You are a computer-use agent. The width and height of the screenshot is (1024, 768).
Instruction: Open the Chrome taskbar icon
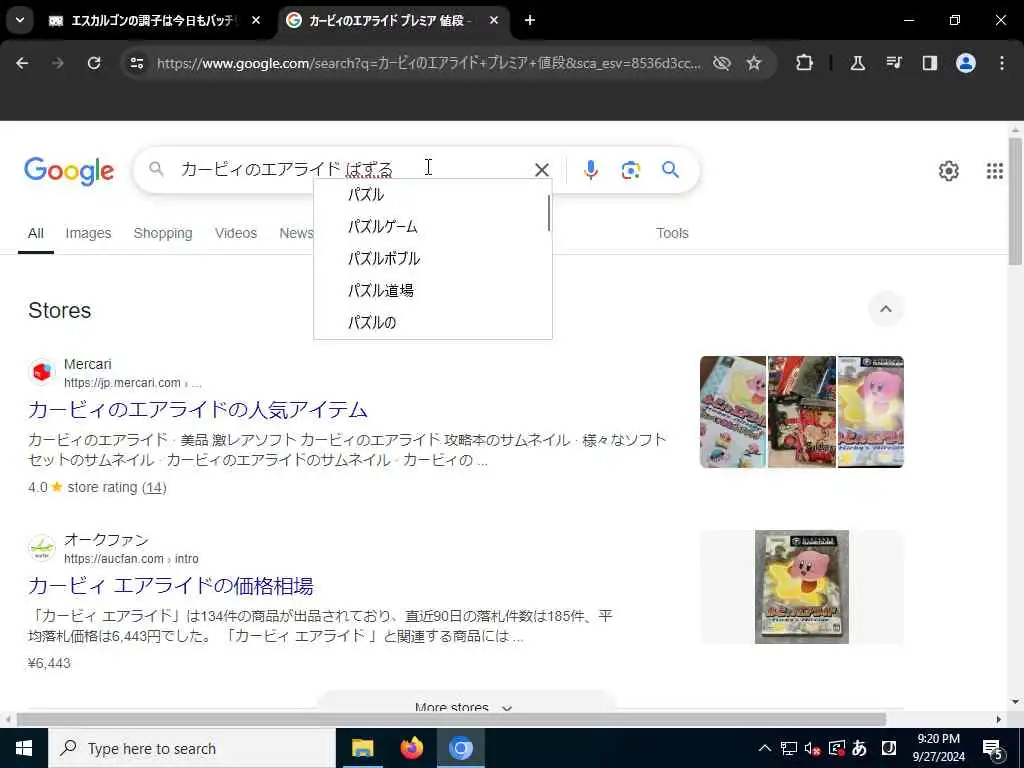(x=460, y=748)
